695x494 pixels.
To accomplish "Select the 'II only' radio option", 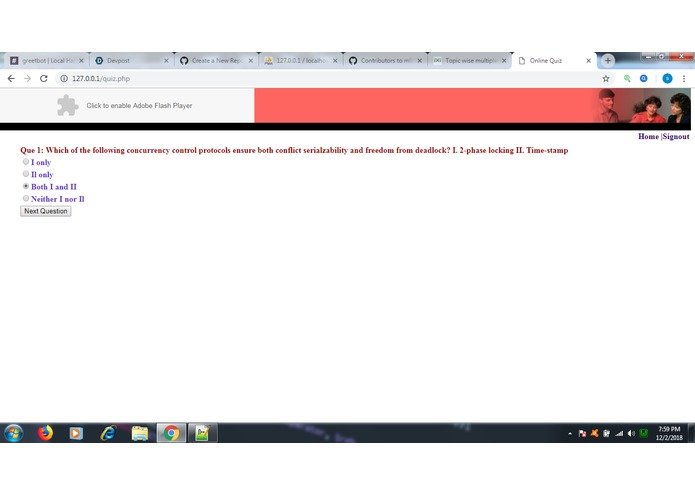I will click(26, 174).
